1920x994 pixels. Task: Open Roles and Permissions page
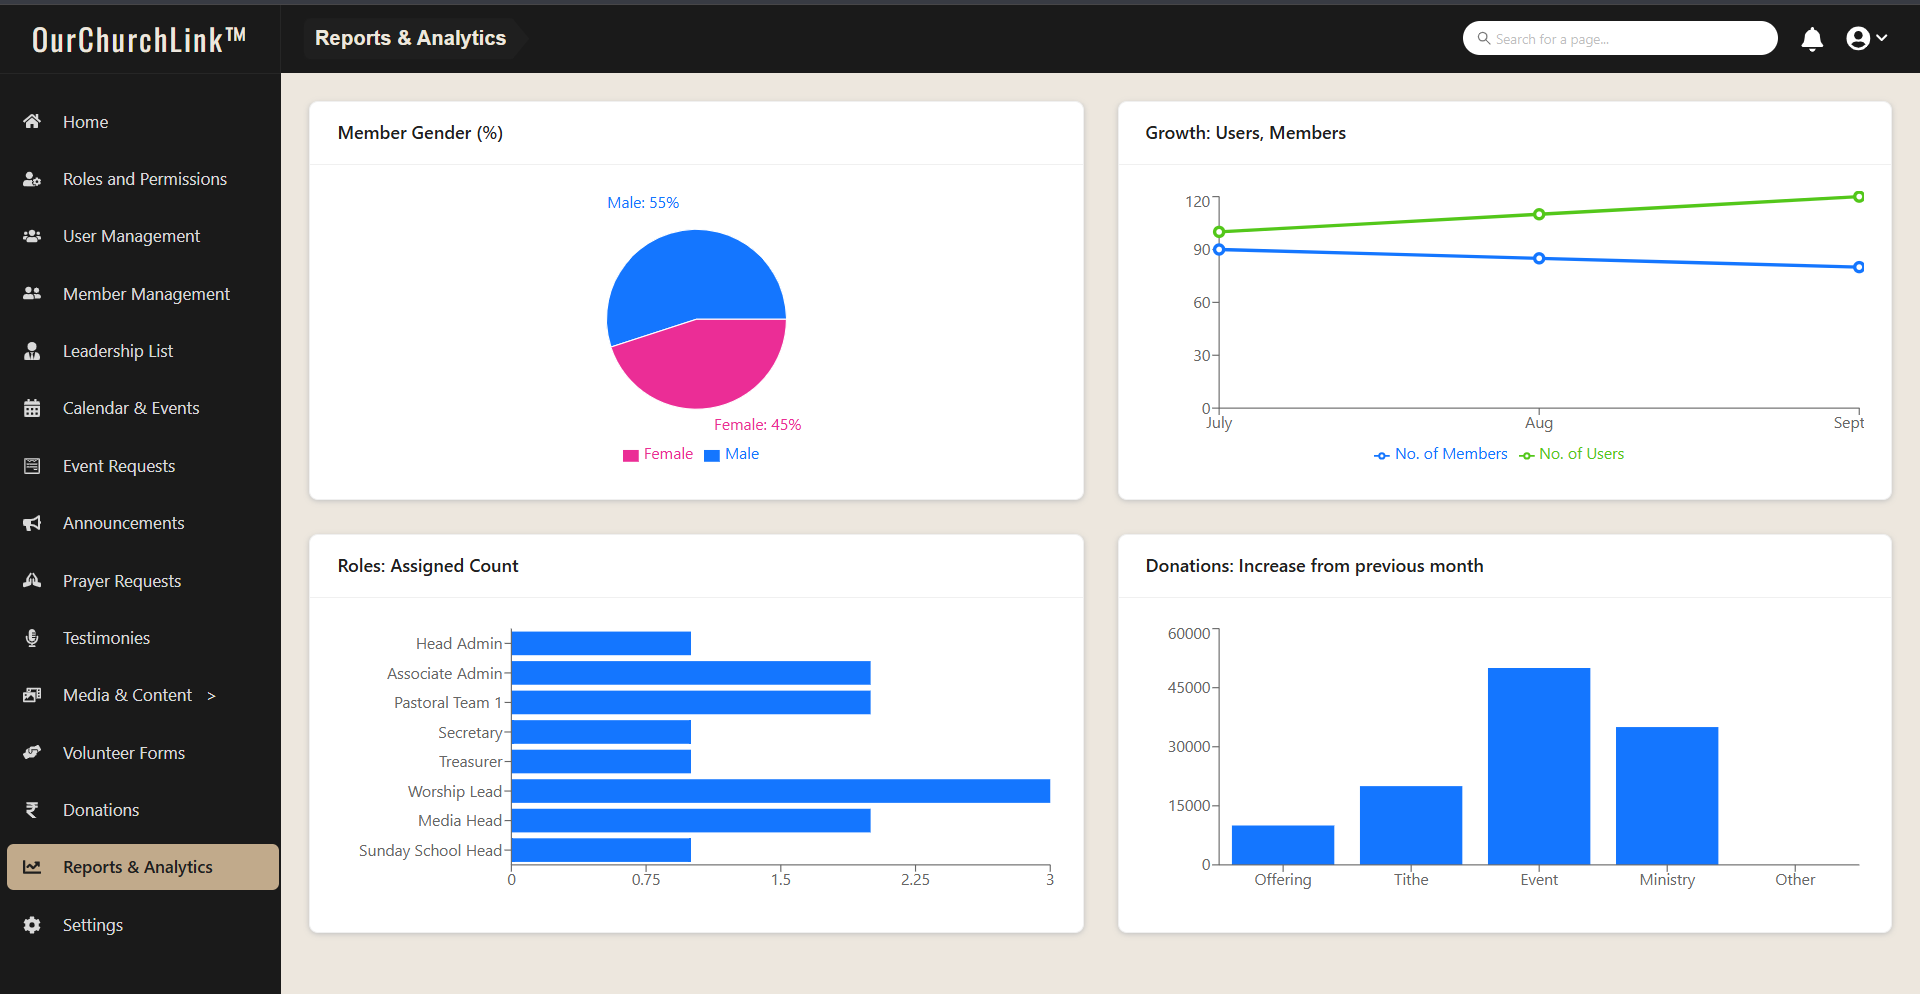point(144,179)
